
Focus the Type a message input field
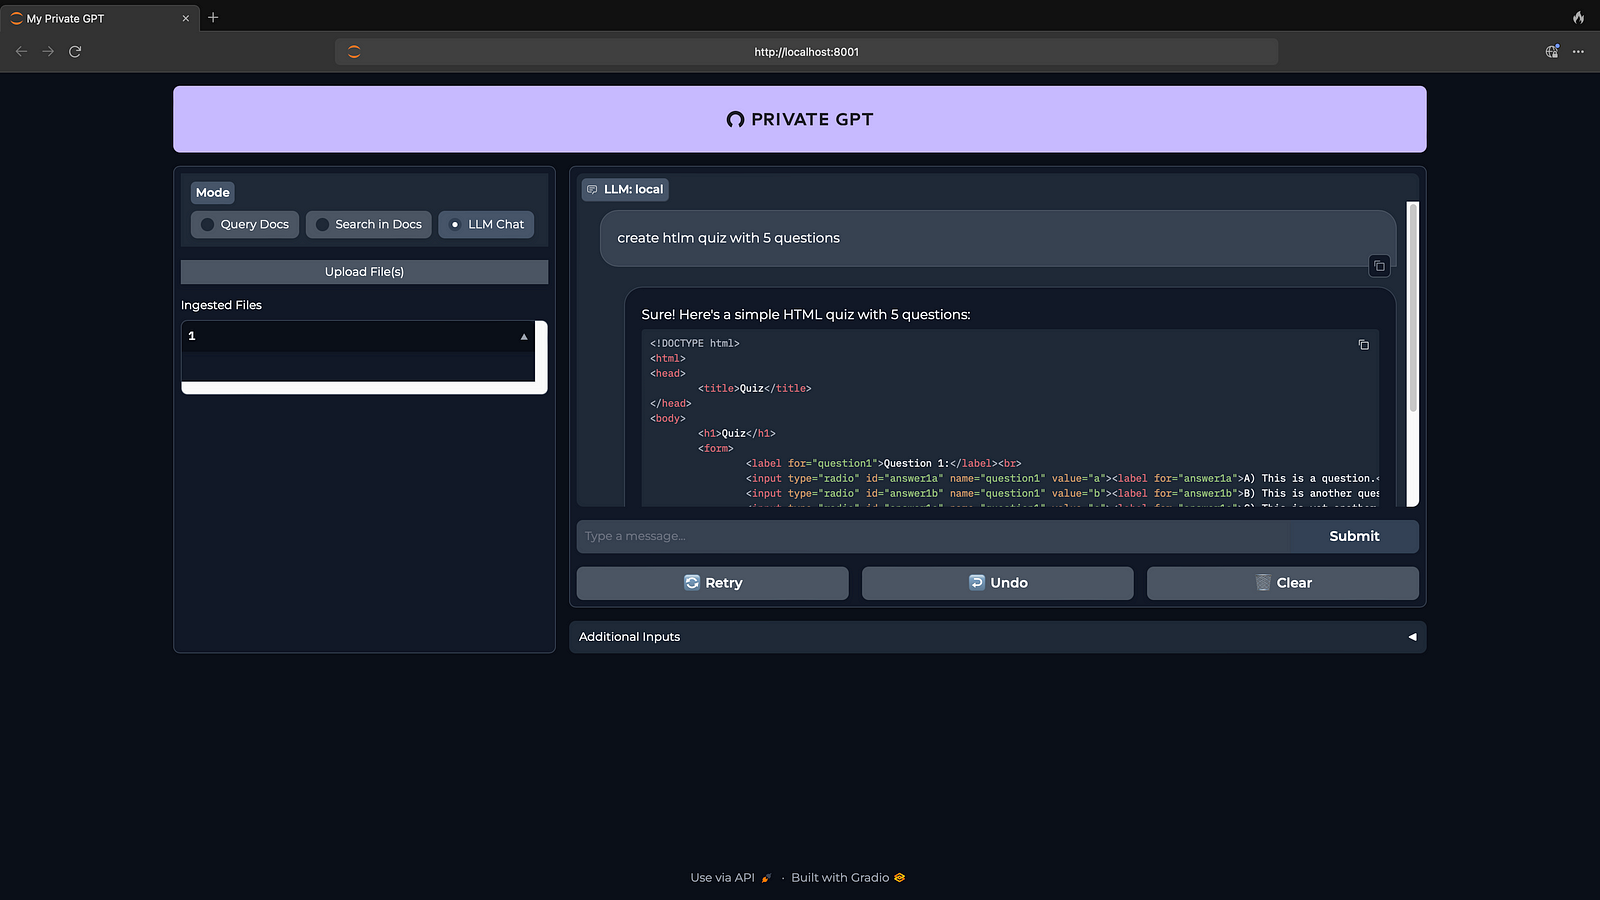[x=932, y=537]
